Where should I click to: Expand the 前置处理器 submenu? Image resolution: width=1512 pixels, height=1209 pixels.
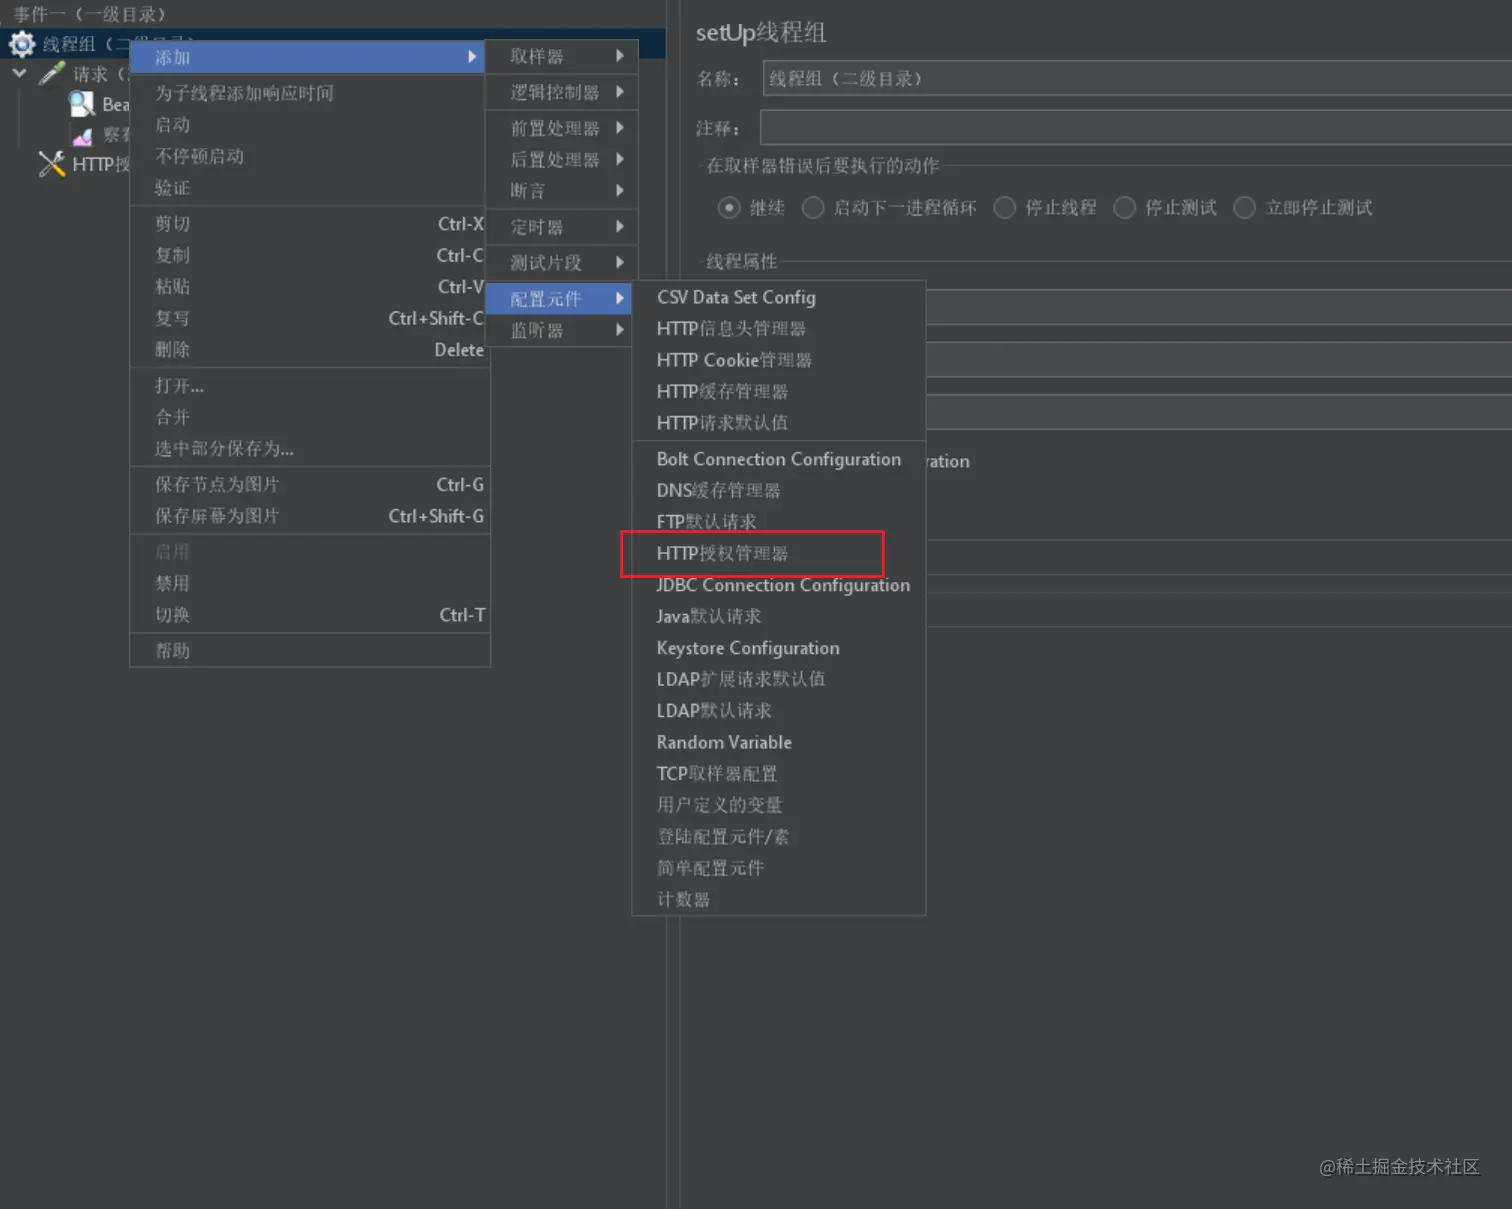pyautogui.click(x=560, y=128)
